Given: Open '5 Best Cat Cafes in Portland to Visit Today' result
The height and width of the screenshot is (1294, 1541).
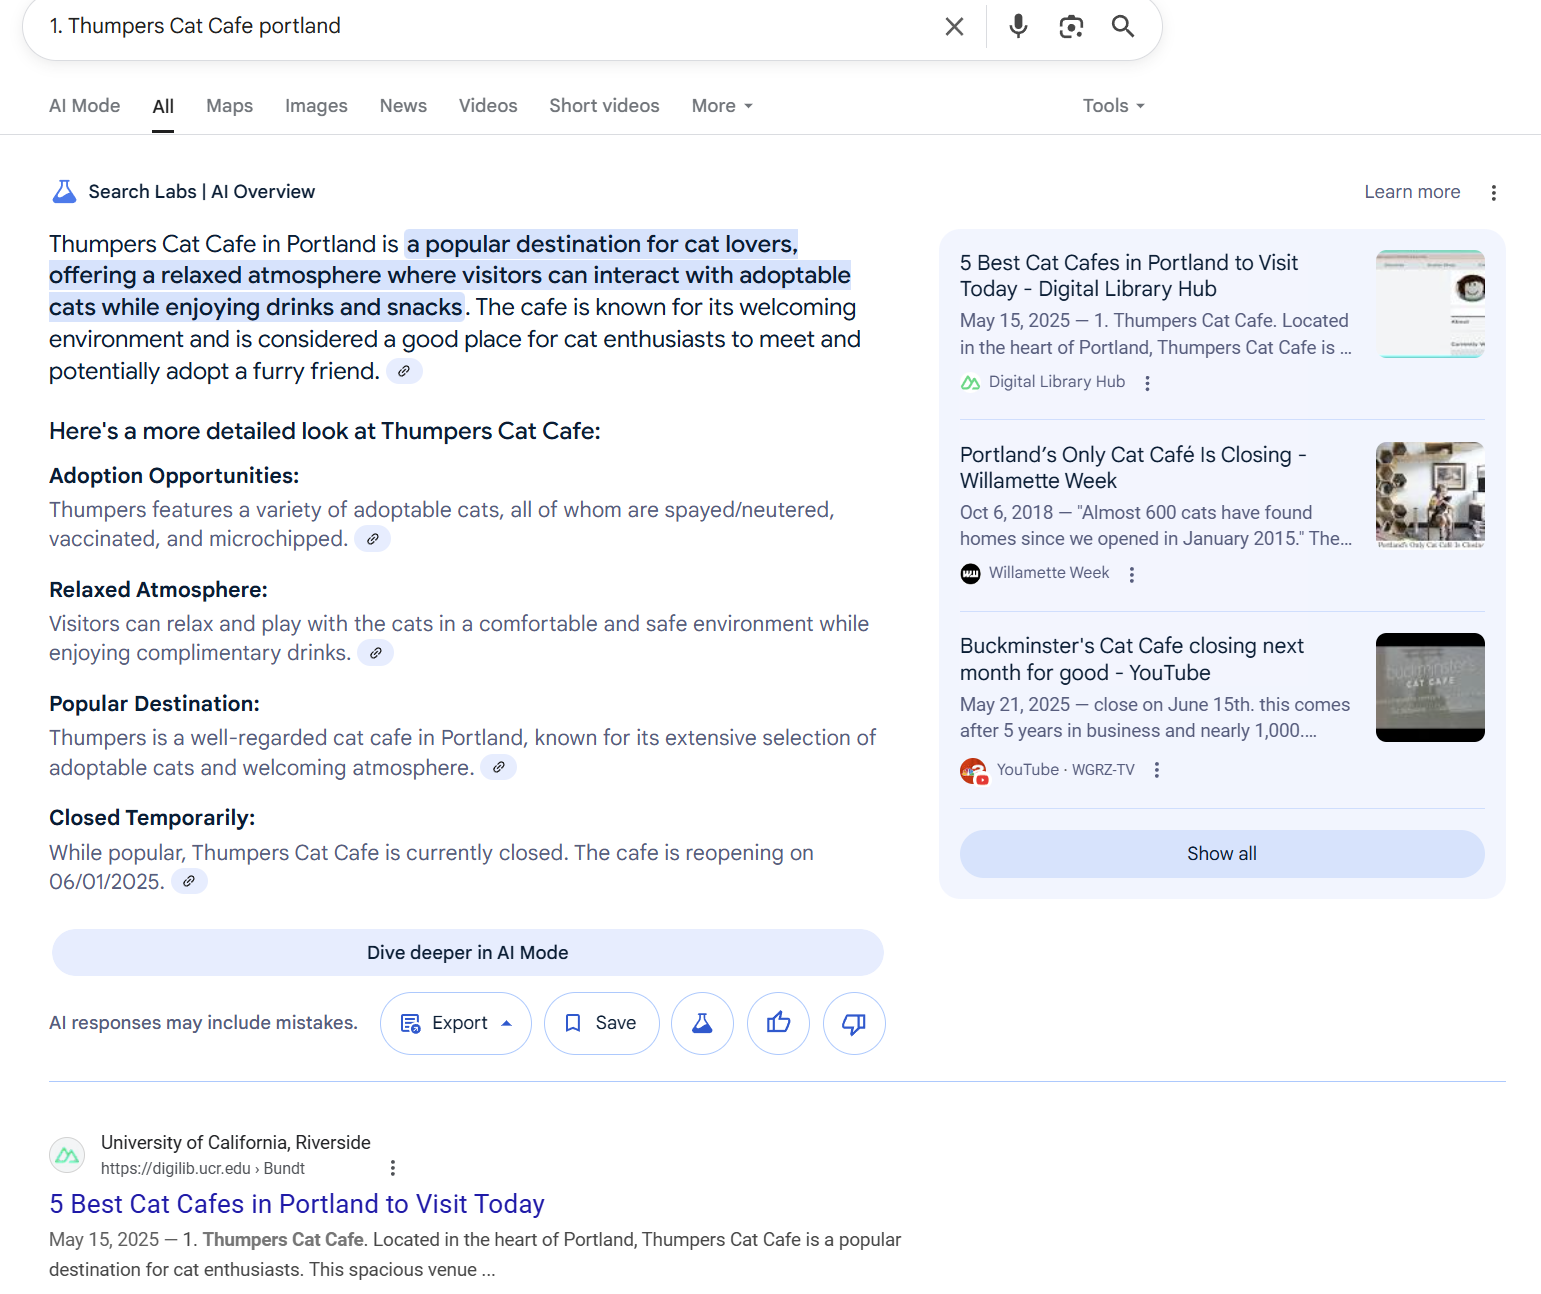Looking at the screenshot, I should [297, 1204].
